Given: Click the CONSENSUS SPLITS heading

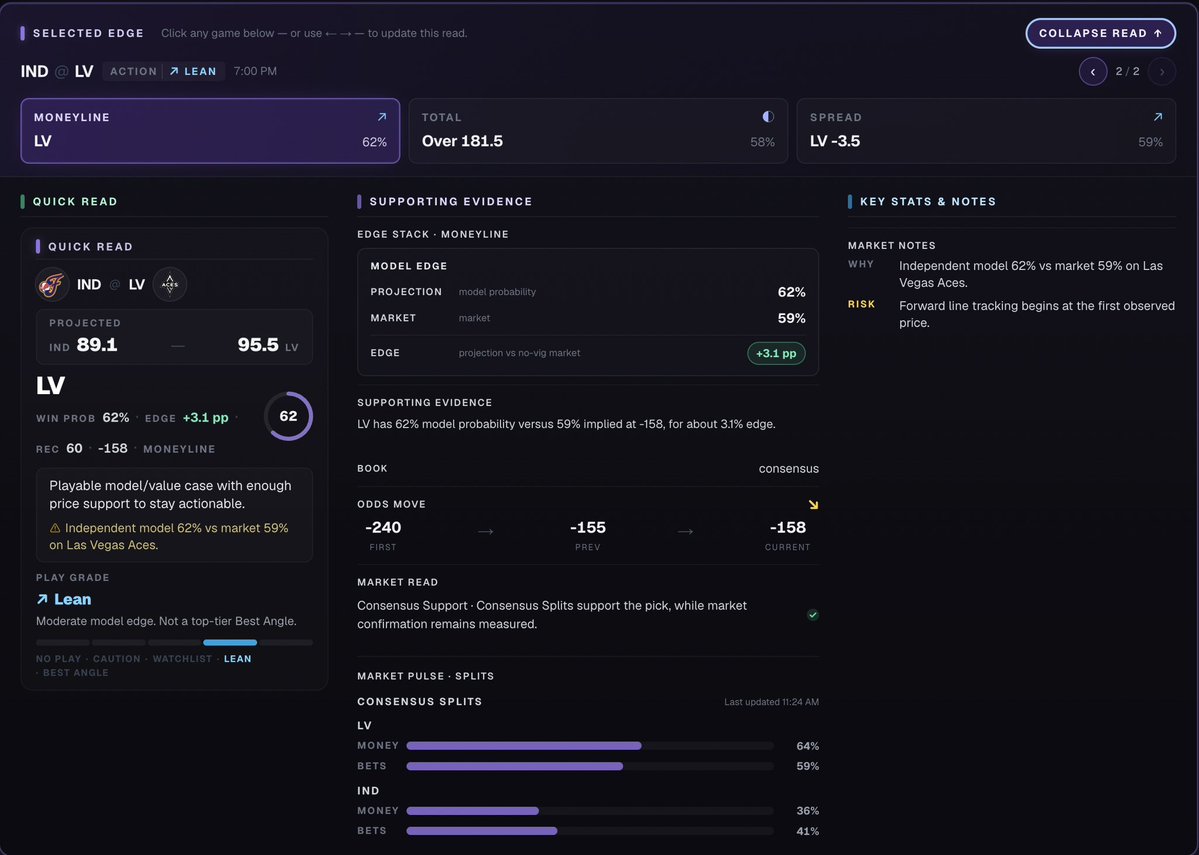Looking at the screenshot, I should click(420, 702).
